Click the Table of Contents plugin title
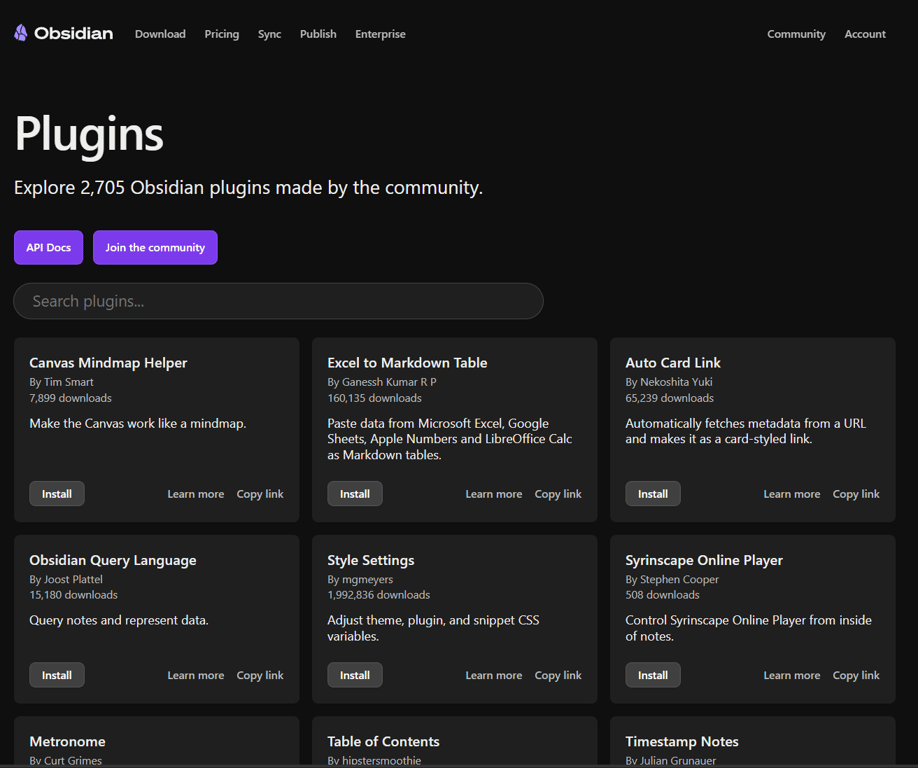Image resolution: width=918 pixels, height=768 pixels. coord(383,742)
